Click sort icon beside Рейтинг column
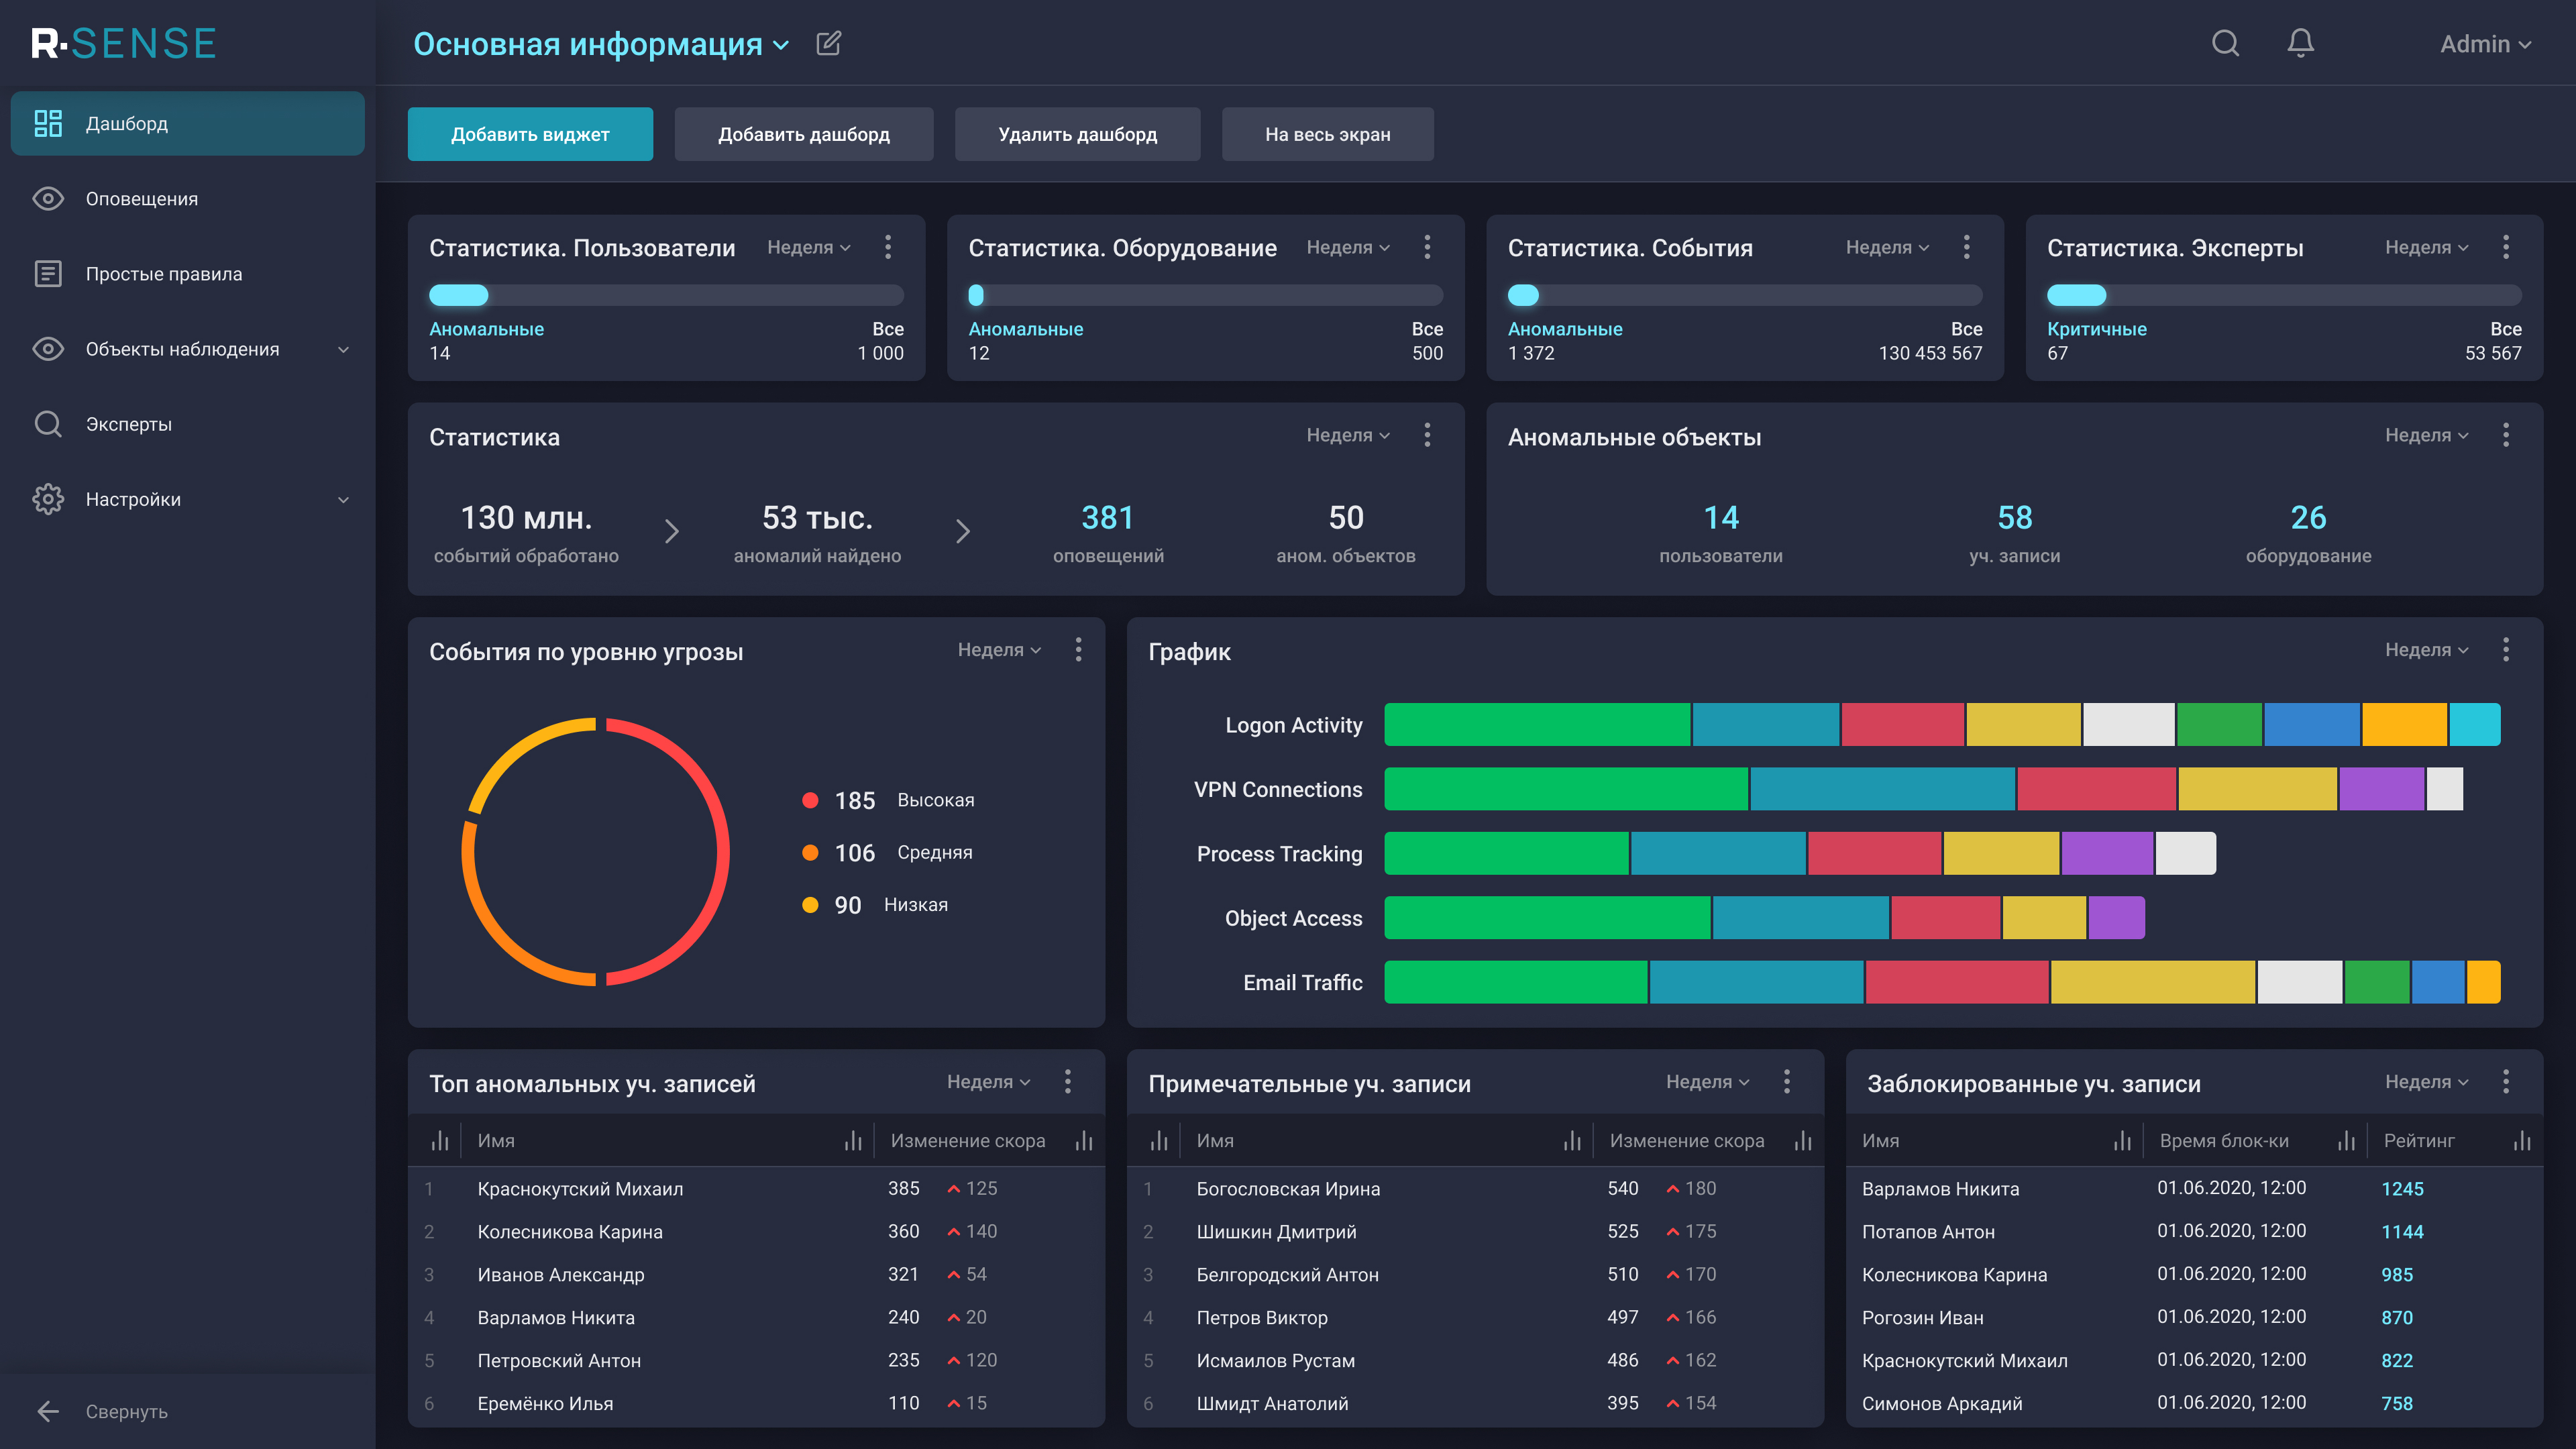 point(2522,1141)
